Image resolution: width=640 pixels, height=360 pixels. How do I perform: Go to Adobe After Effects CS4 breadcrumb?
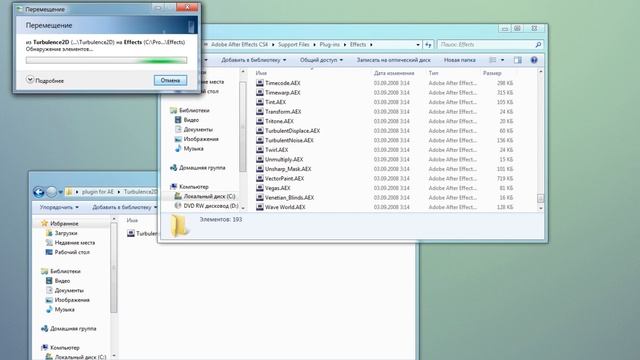(240, 44)
